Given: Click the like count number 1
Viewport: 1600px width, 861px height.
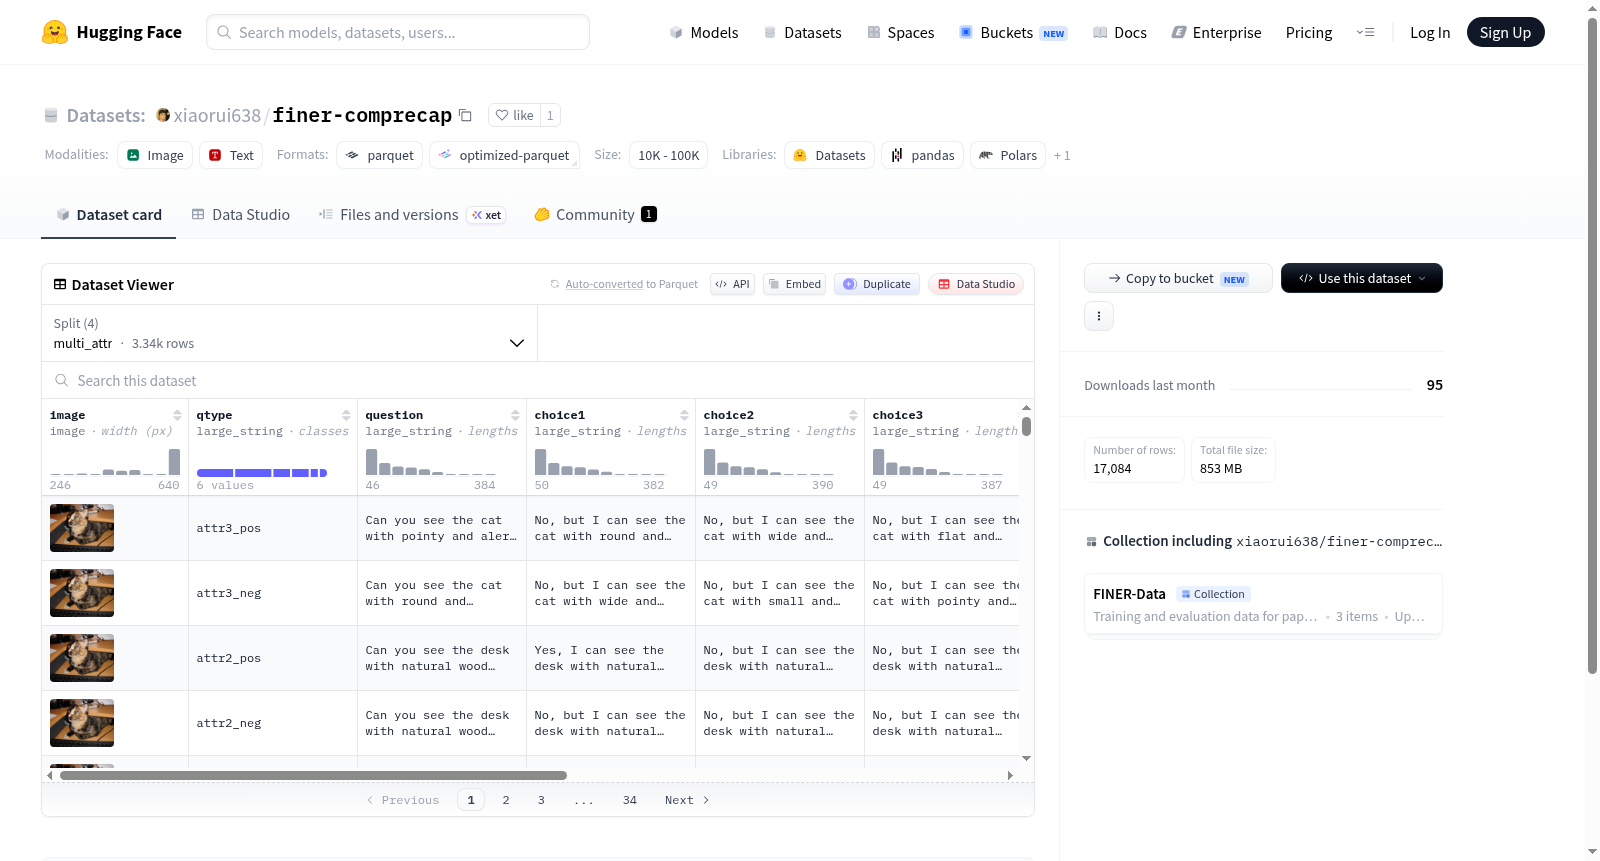Looking at the screenshot, I should click(550, 115).
